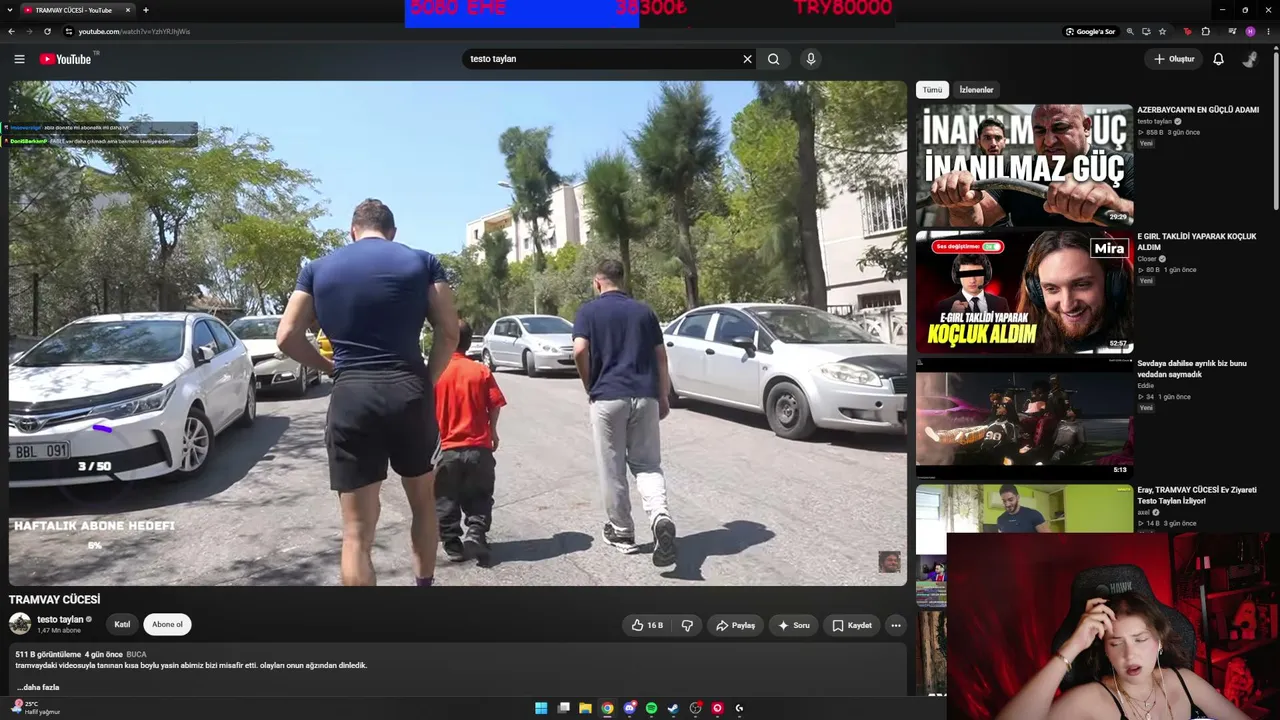The height and width of the screenshot is (720, 1280).
Task: Open Spotify from the taskbar
Action: [x=651, y=708]
